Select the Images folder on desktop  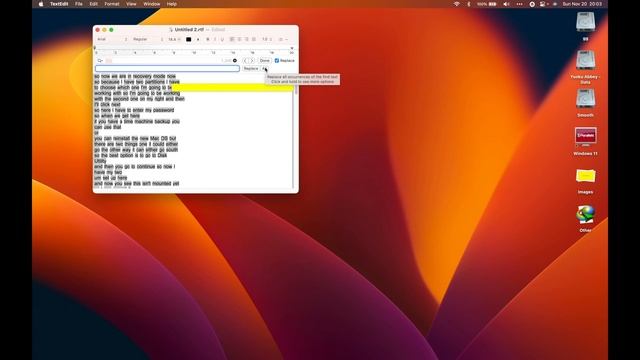pos(585,176)
